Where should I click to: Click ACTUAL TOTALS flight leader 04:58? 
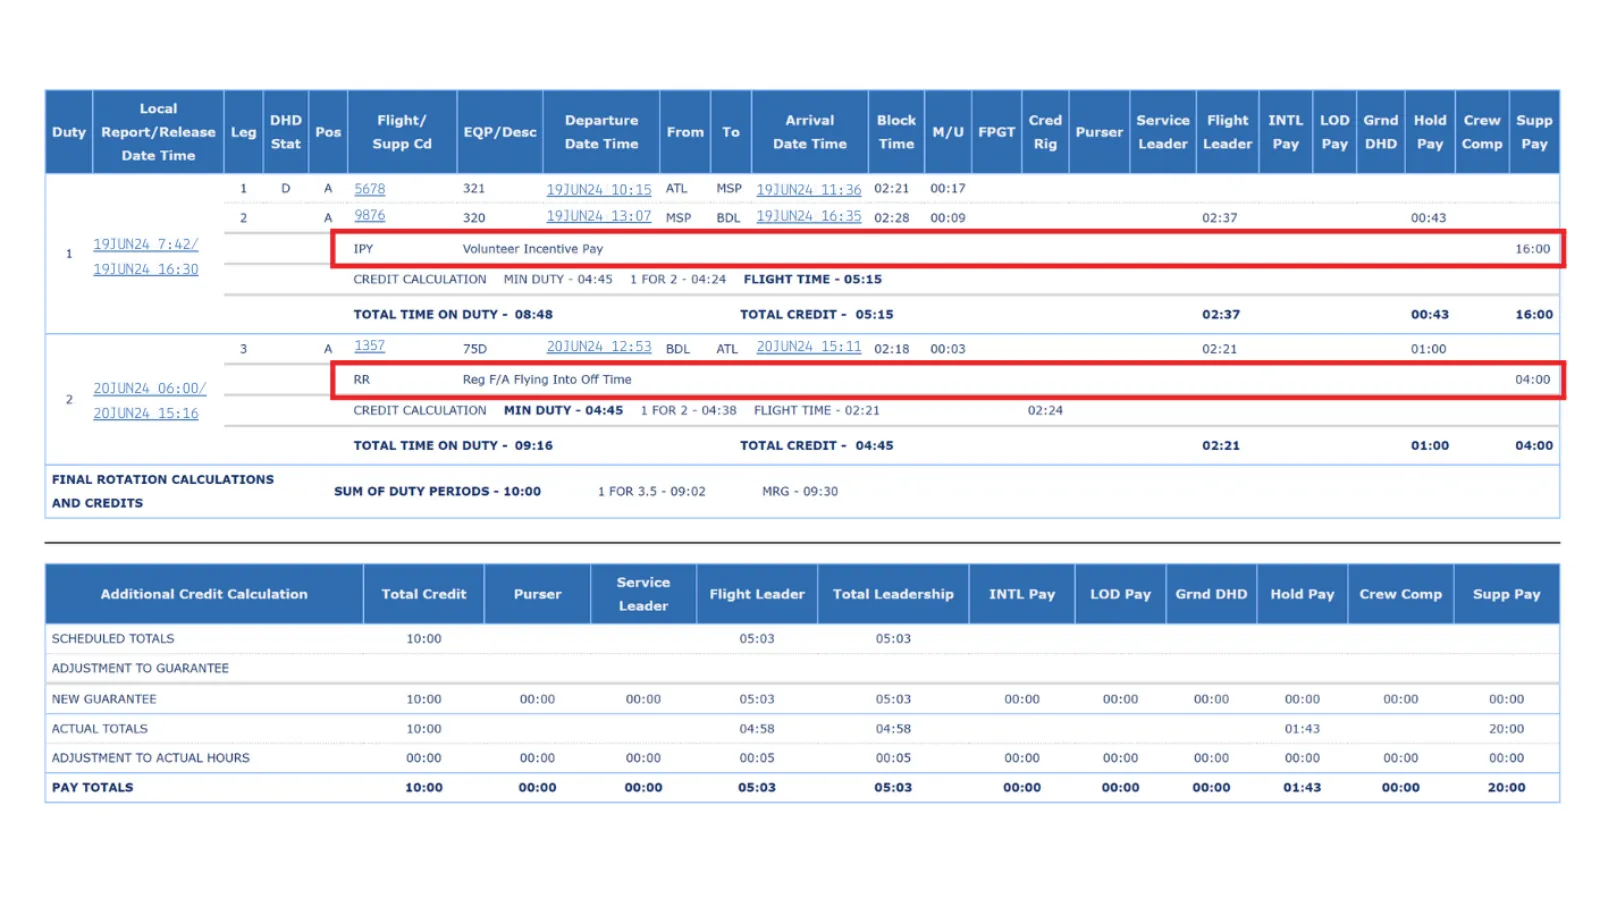757,729
